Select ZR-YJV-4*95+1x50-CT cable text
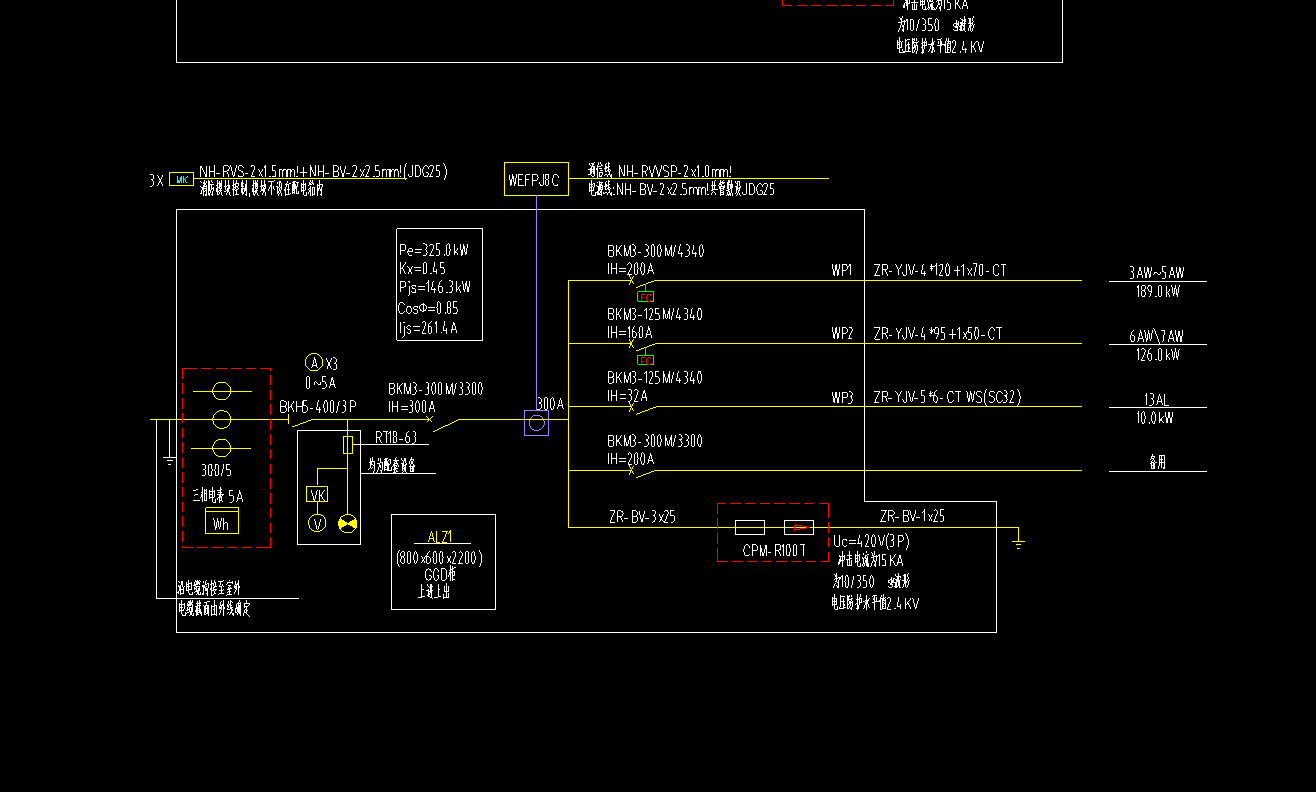Screen dimensions: 1316x792 (x=938, y=333)
